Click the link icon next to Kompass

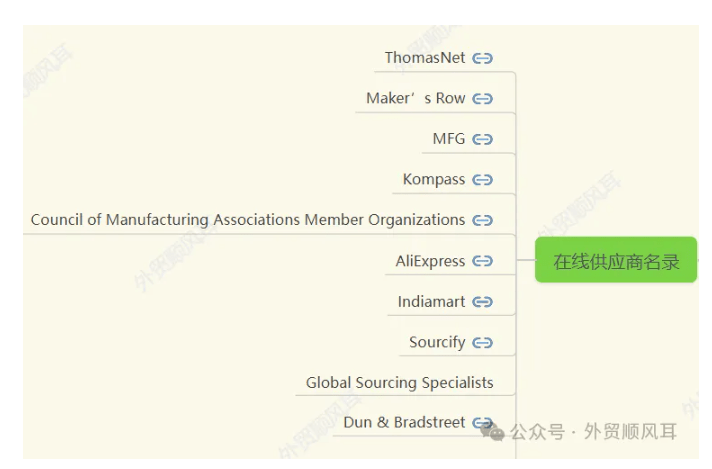pyautogui.click(x=482, y=180)
